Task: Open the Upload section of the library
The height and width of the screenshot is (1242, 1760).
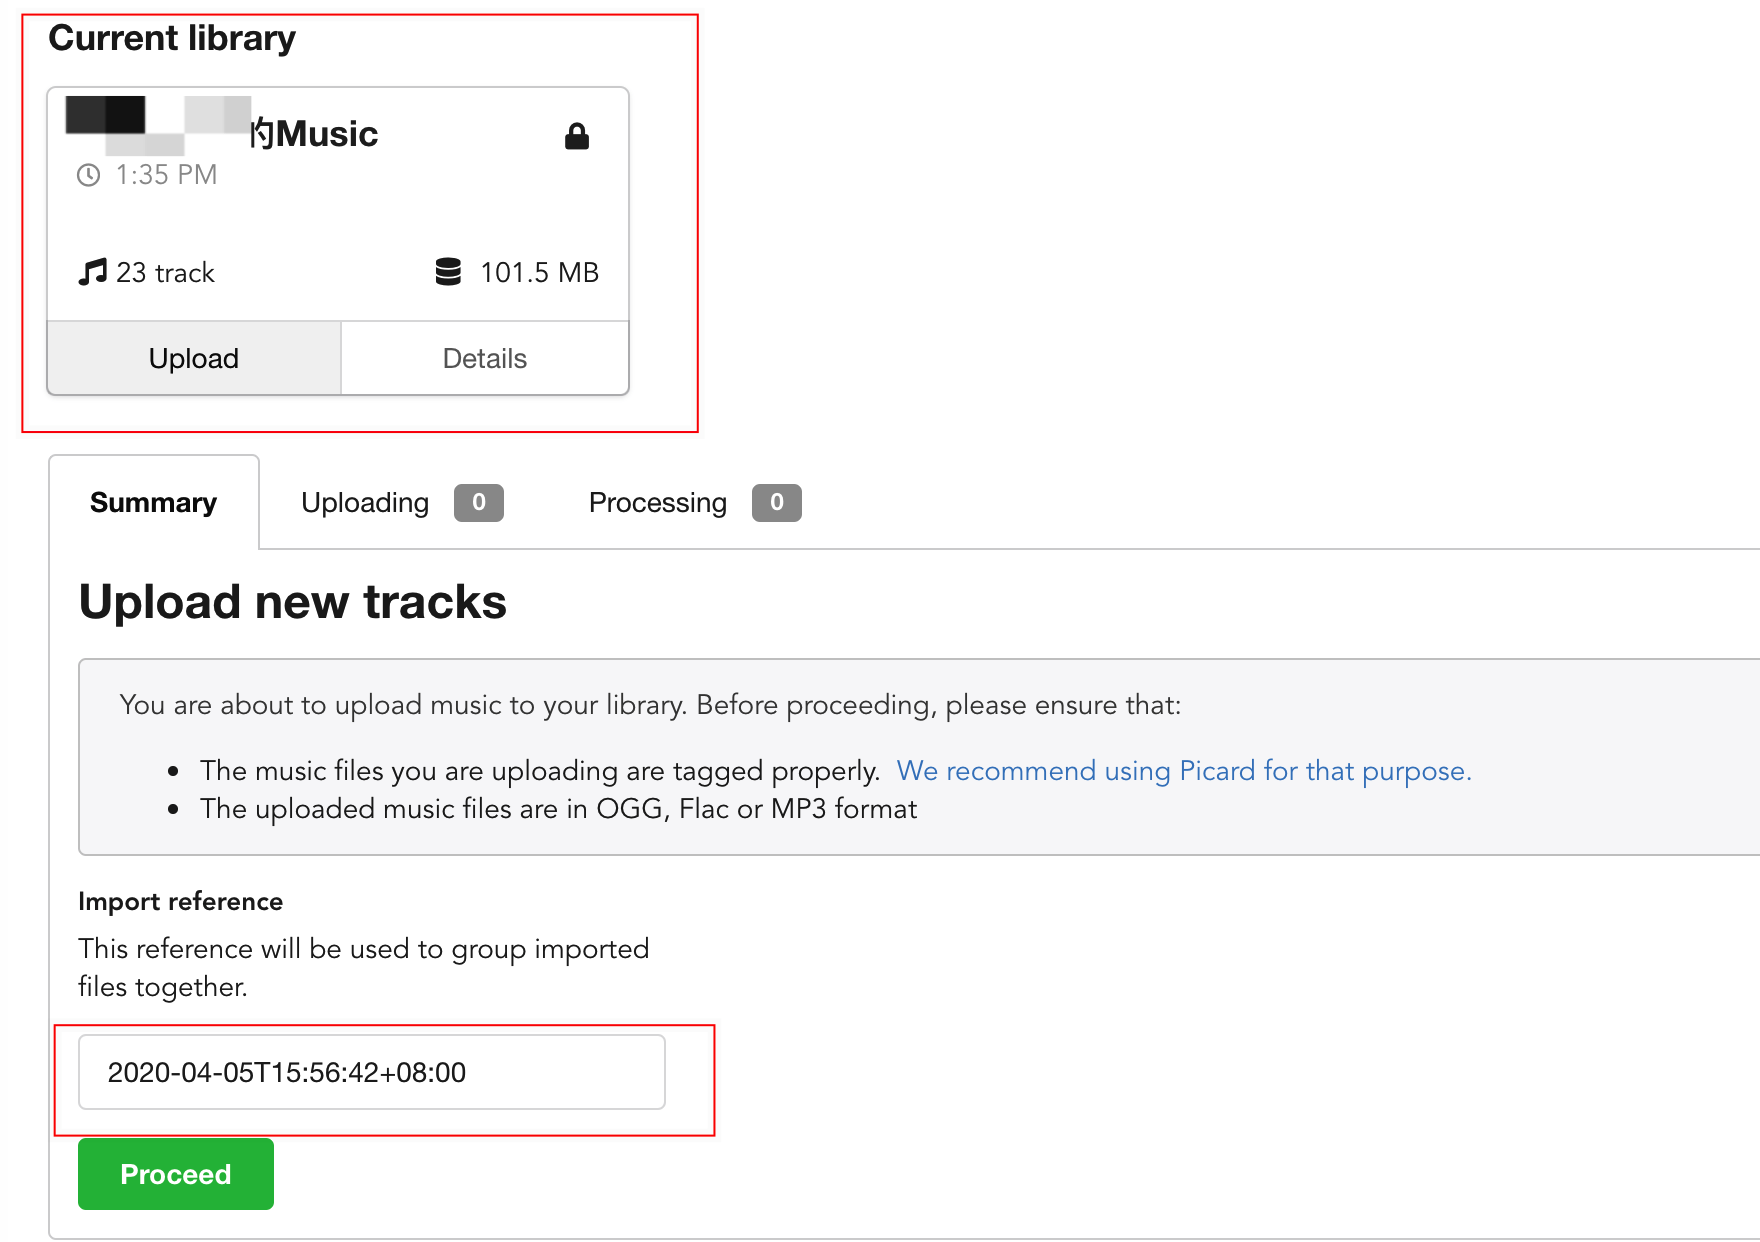Action: pos(194,358)
